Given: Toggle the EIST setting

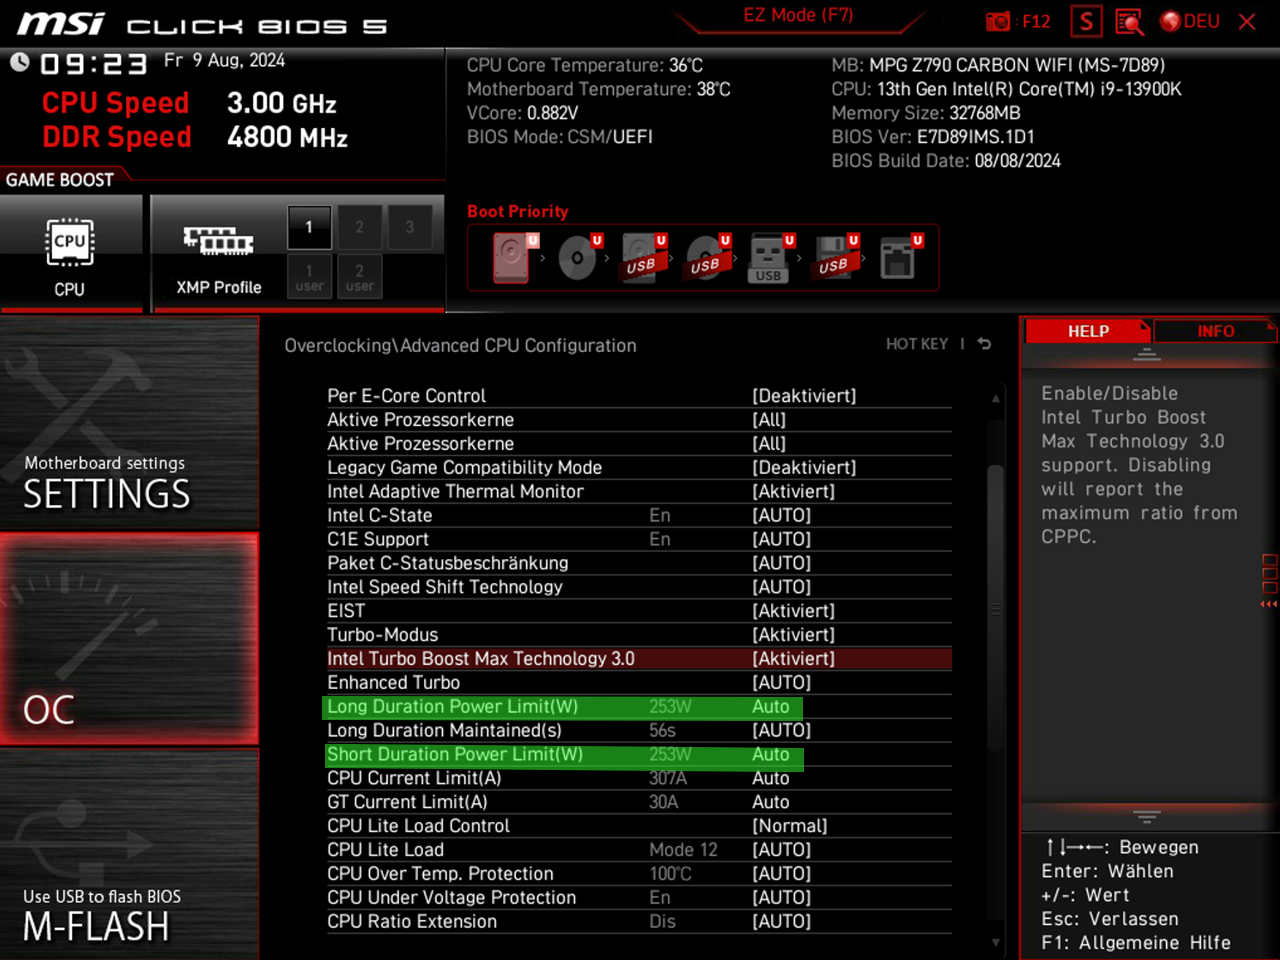Looking at the screenshot, I should click(639, 611).
